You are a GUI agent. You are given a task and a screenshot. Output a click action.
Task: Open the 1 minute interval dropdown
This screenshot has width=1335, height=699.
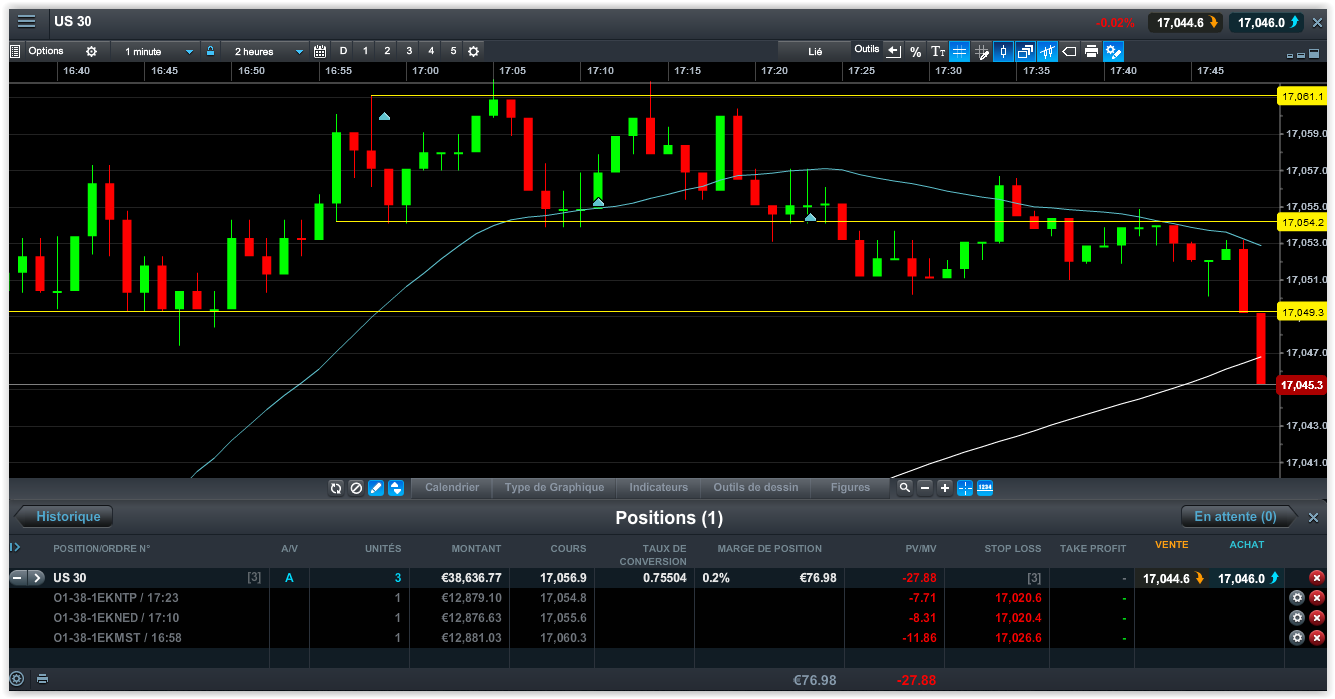click(158, 51)
